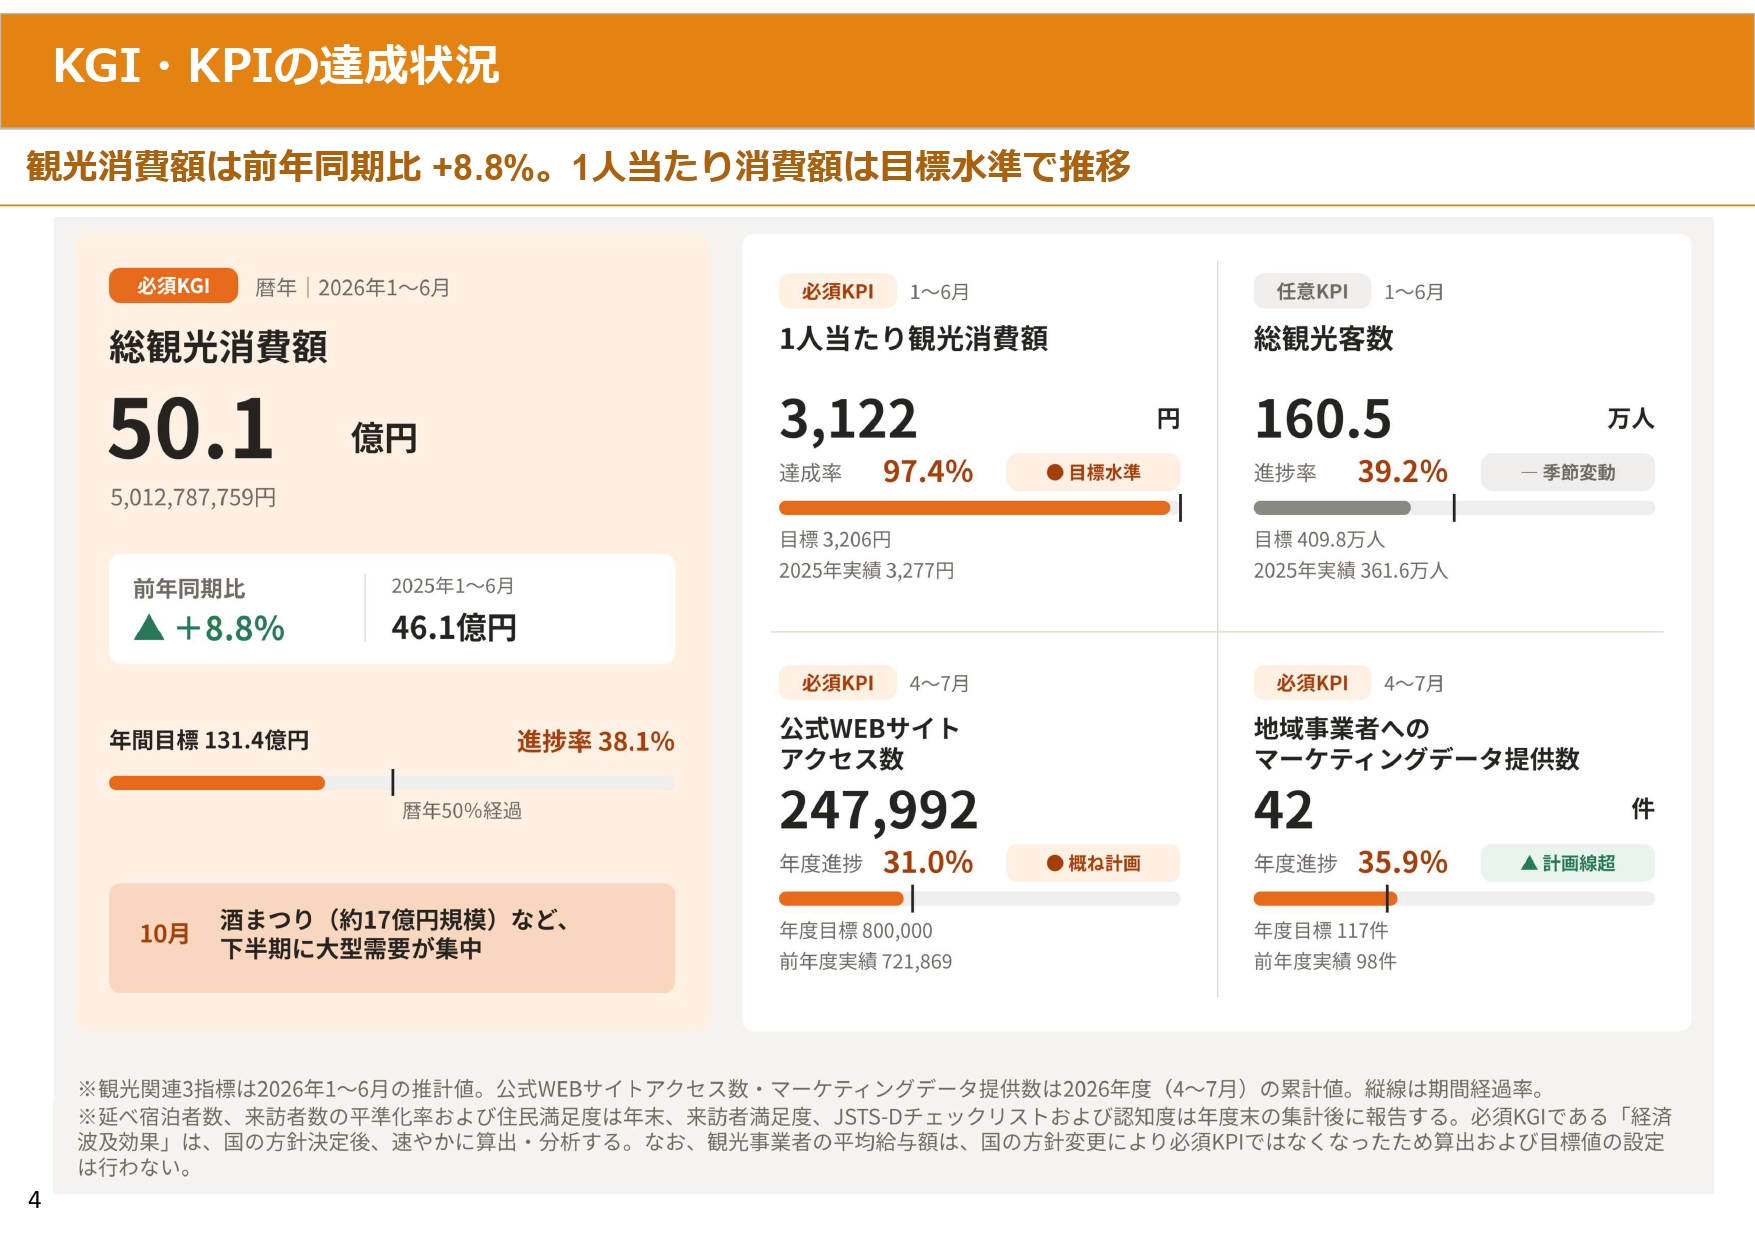The image size is (1755, 1241).
Task: Click the 2025年実績 3,277円 line
Action: pyautogui.click(x=867, y=570)
